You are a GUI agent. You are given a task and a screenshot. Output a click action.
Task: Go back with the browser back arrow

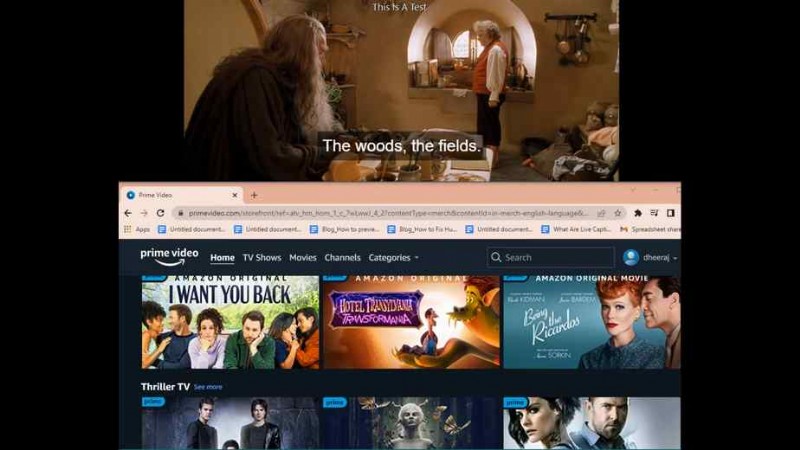click(128, 213)
